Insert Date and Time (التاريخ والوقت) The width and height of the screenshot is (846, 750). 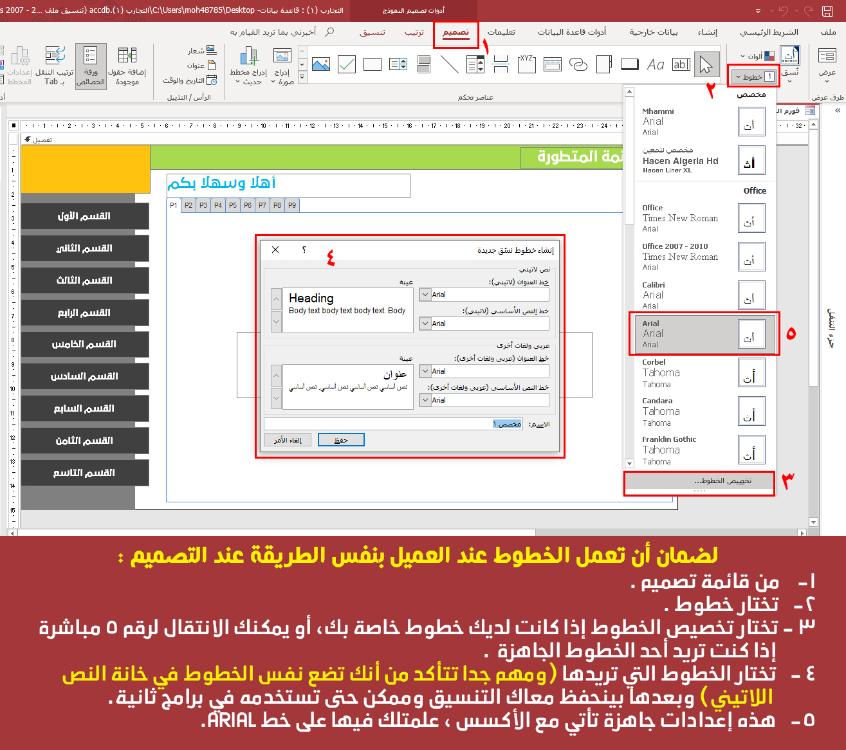tap(190, 80)
